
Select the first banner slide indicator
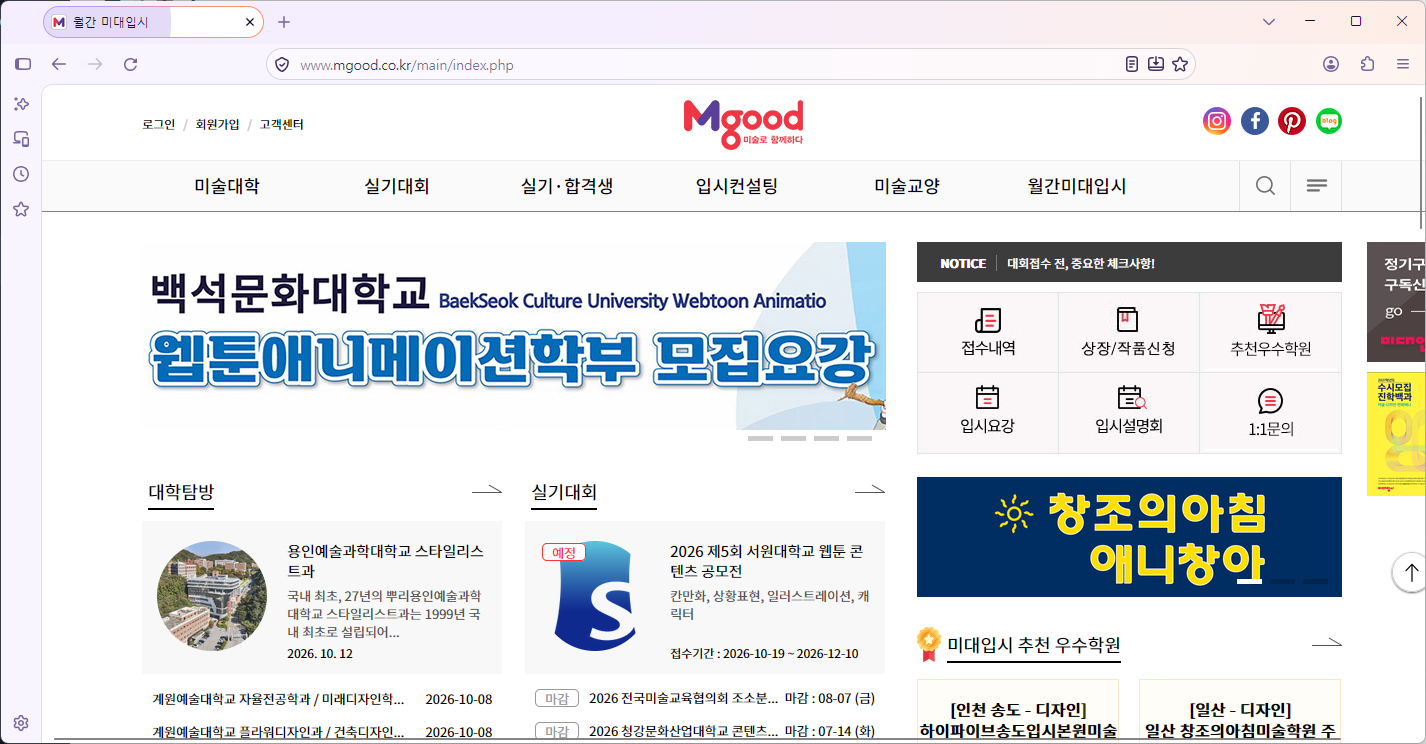coord(760,439)
